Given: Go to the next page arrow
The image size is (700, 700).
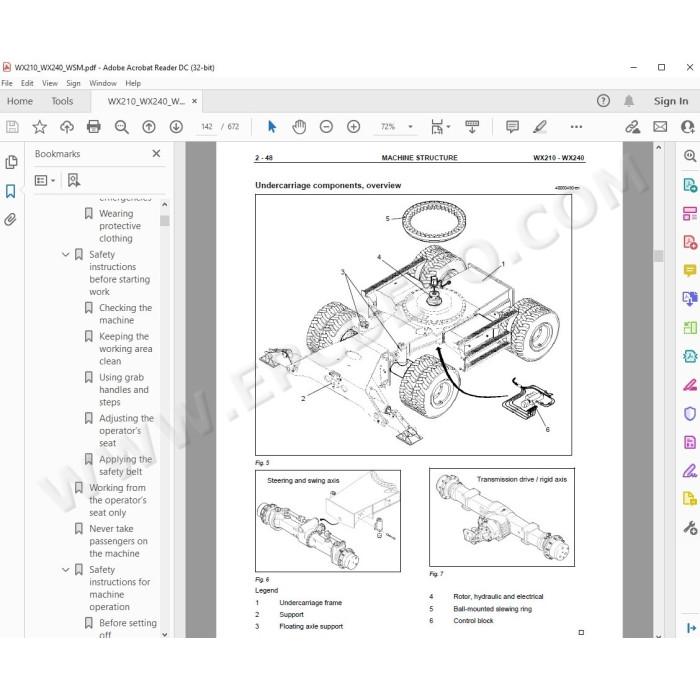Looking at the screenshot, I should [176, 127].
